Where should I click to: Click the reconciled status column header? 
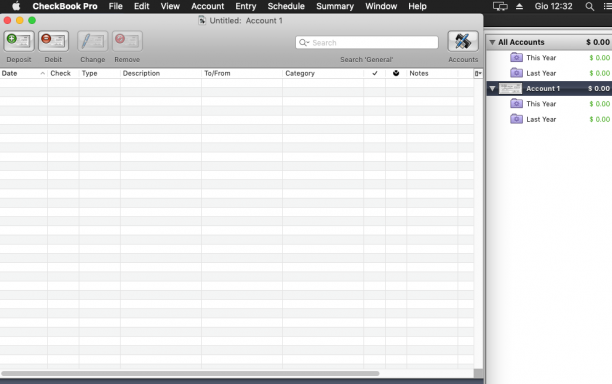click(x=396, y=73)
